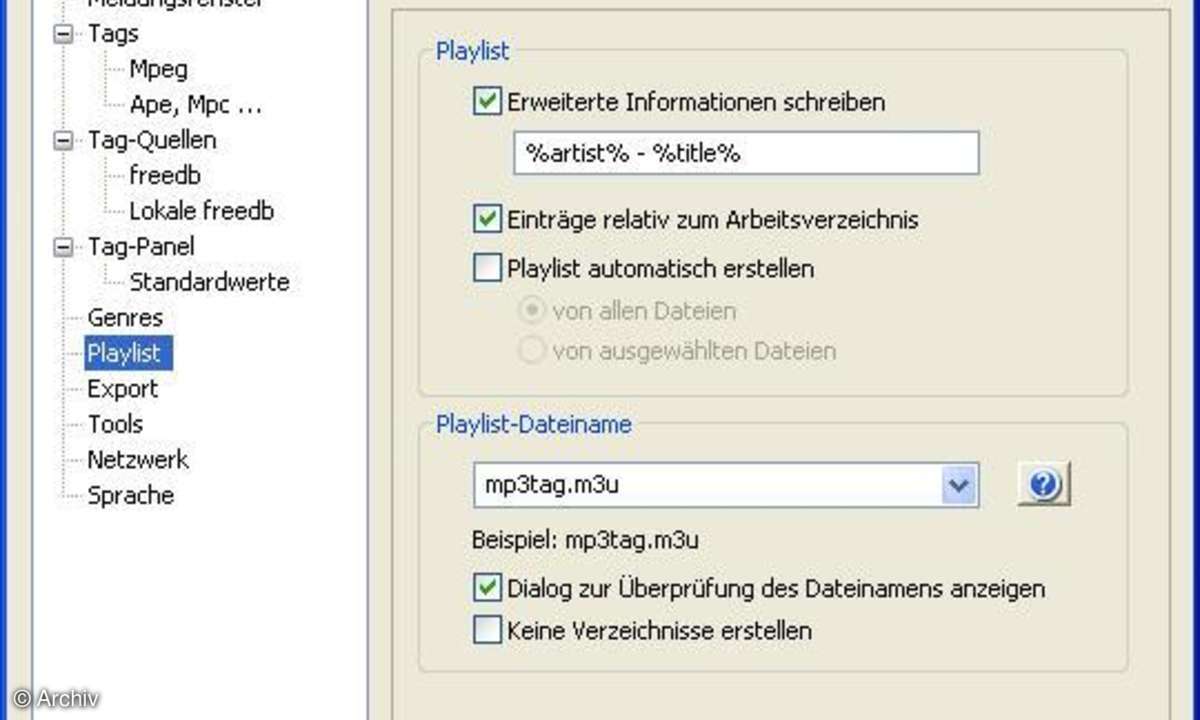Select the Tag-Quellen category label
The image size is (1200, 720).
tap(151, 140)
